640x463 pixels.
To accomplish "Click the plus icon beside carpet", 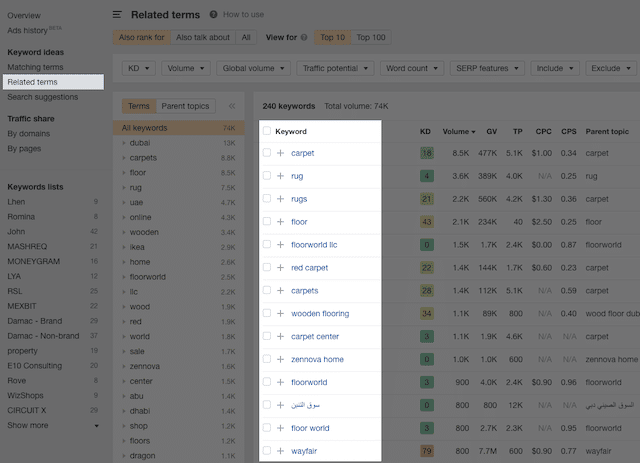I will (x=280, y=153).
